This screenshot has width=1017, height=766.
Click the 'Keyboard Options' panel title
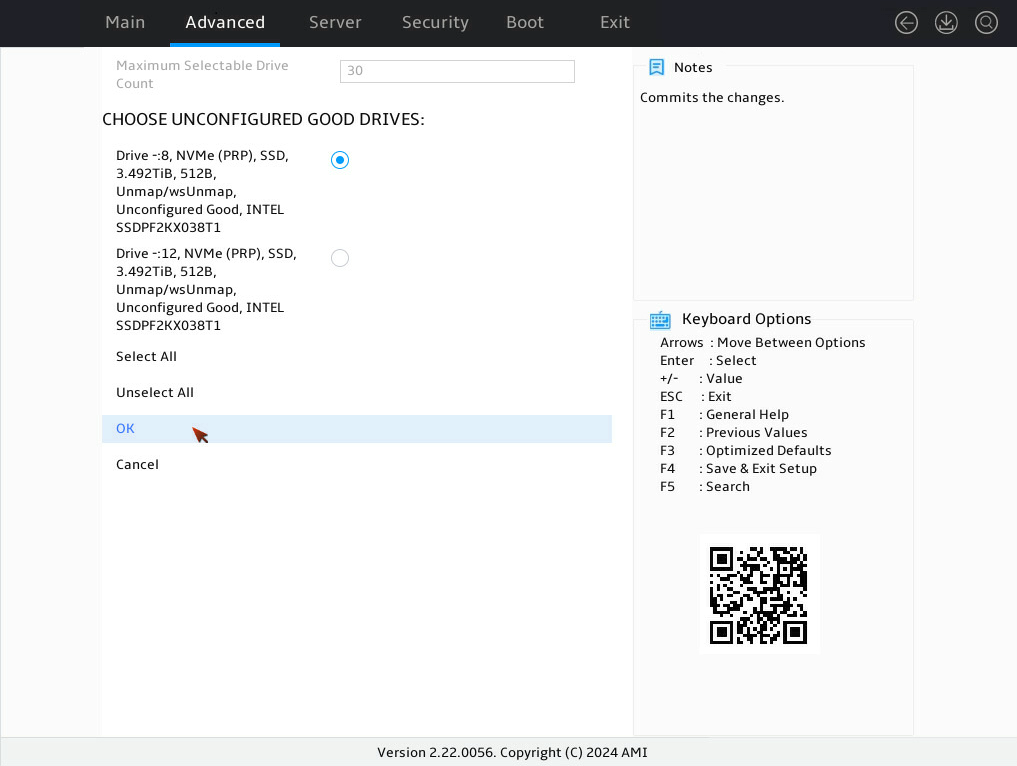pos(747,319)
